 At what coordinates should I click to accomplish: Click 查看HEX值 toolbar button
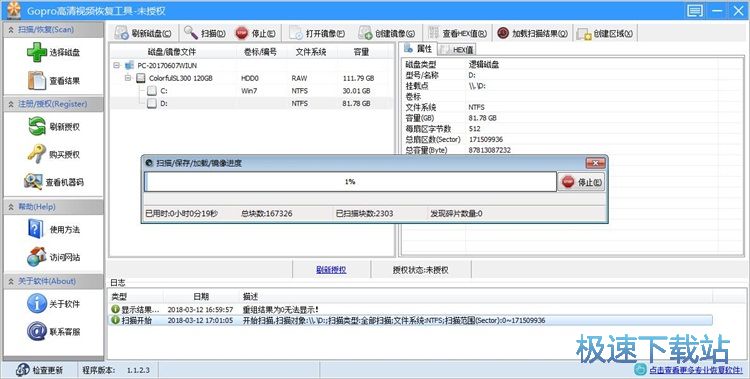coord(457,33)
